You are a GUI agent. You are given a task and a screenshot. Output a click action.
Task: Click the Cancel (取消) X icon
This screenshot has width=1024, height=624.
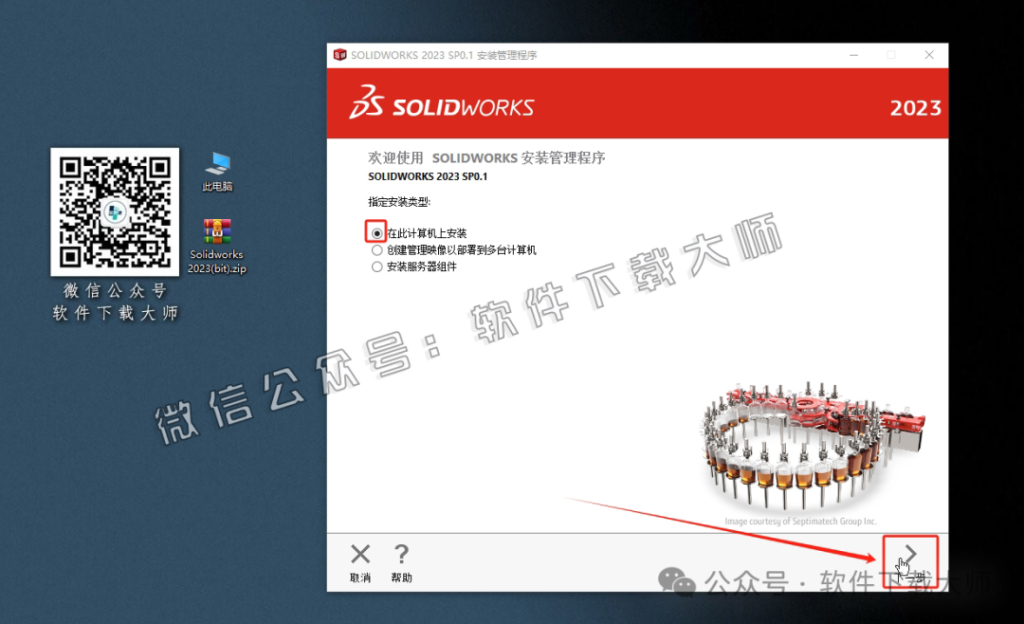point(360,555)
